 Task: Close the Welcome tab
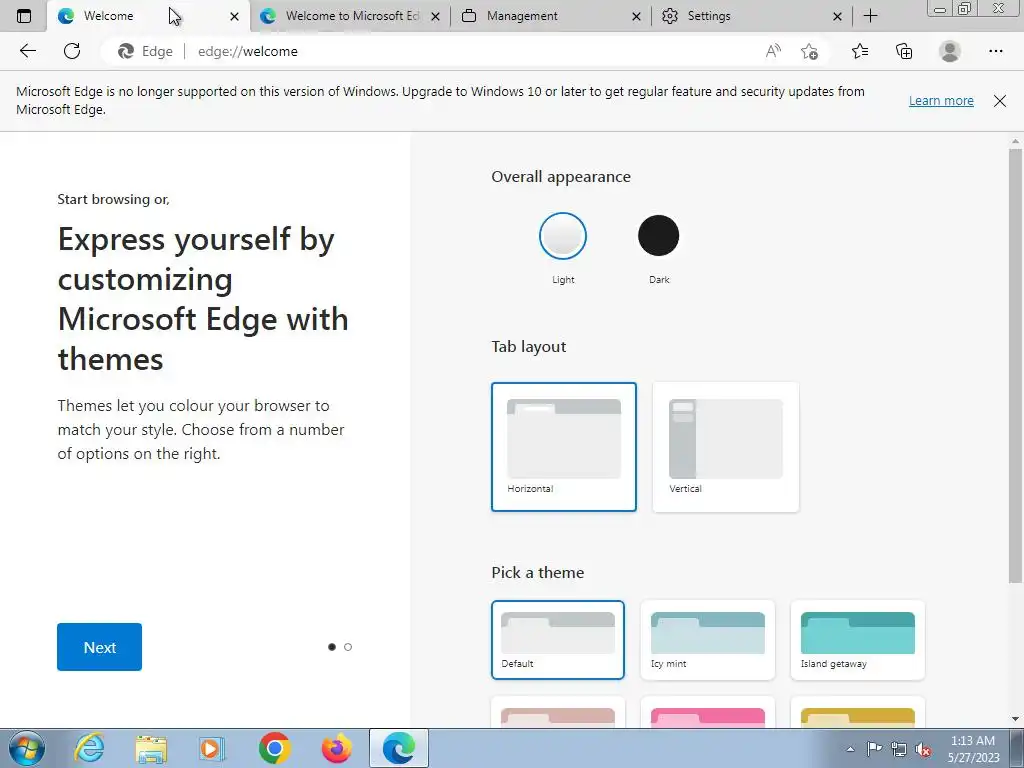[x=234, y=16]
